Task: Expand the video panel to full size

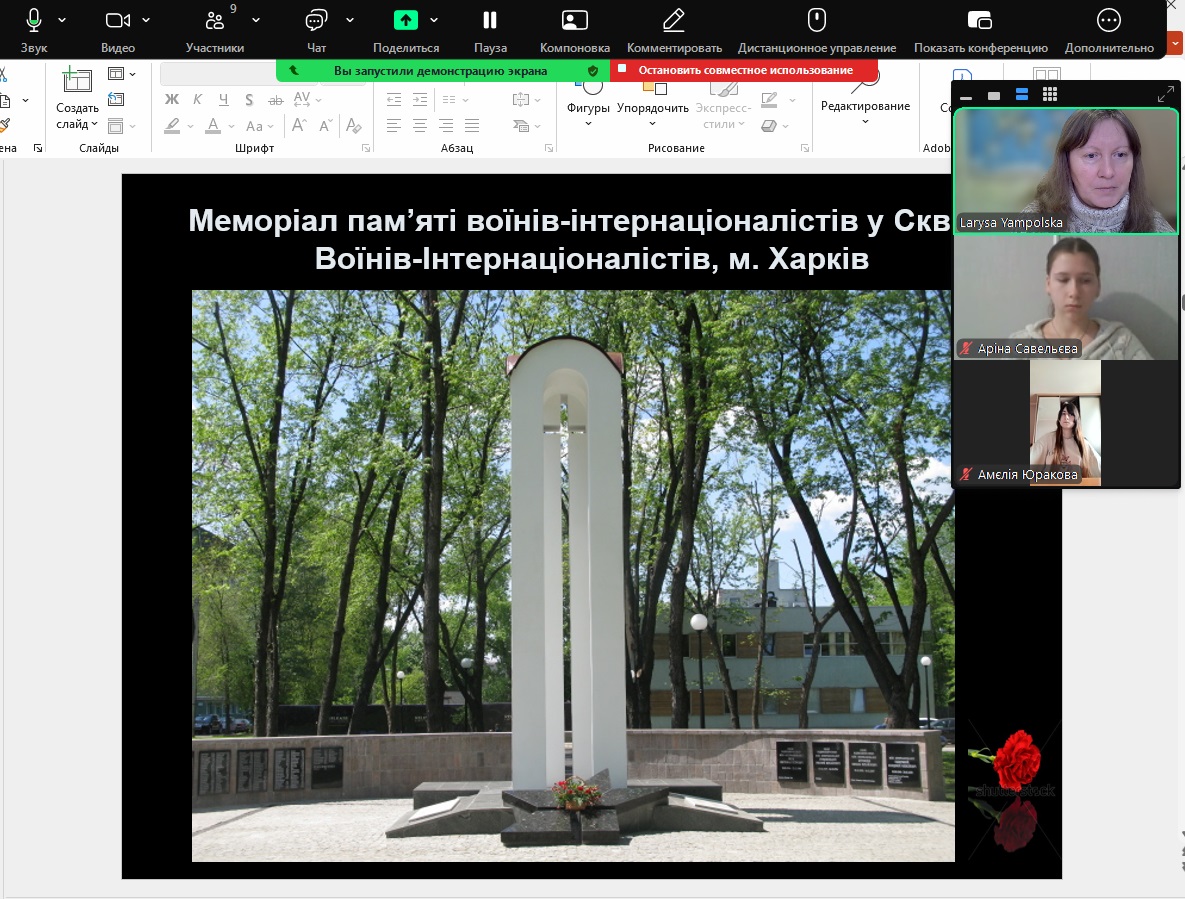Action: pyautogui.click(x=1165, y=94)
